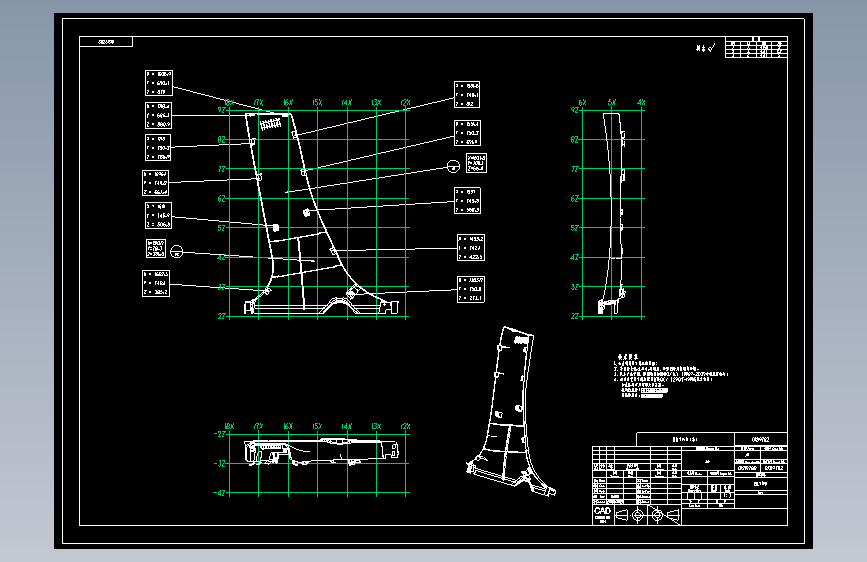This screenshot has height=562, width=867.
Task: Click the -32 grid label of the bottom view
Action: point(220,464)
